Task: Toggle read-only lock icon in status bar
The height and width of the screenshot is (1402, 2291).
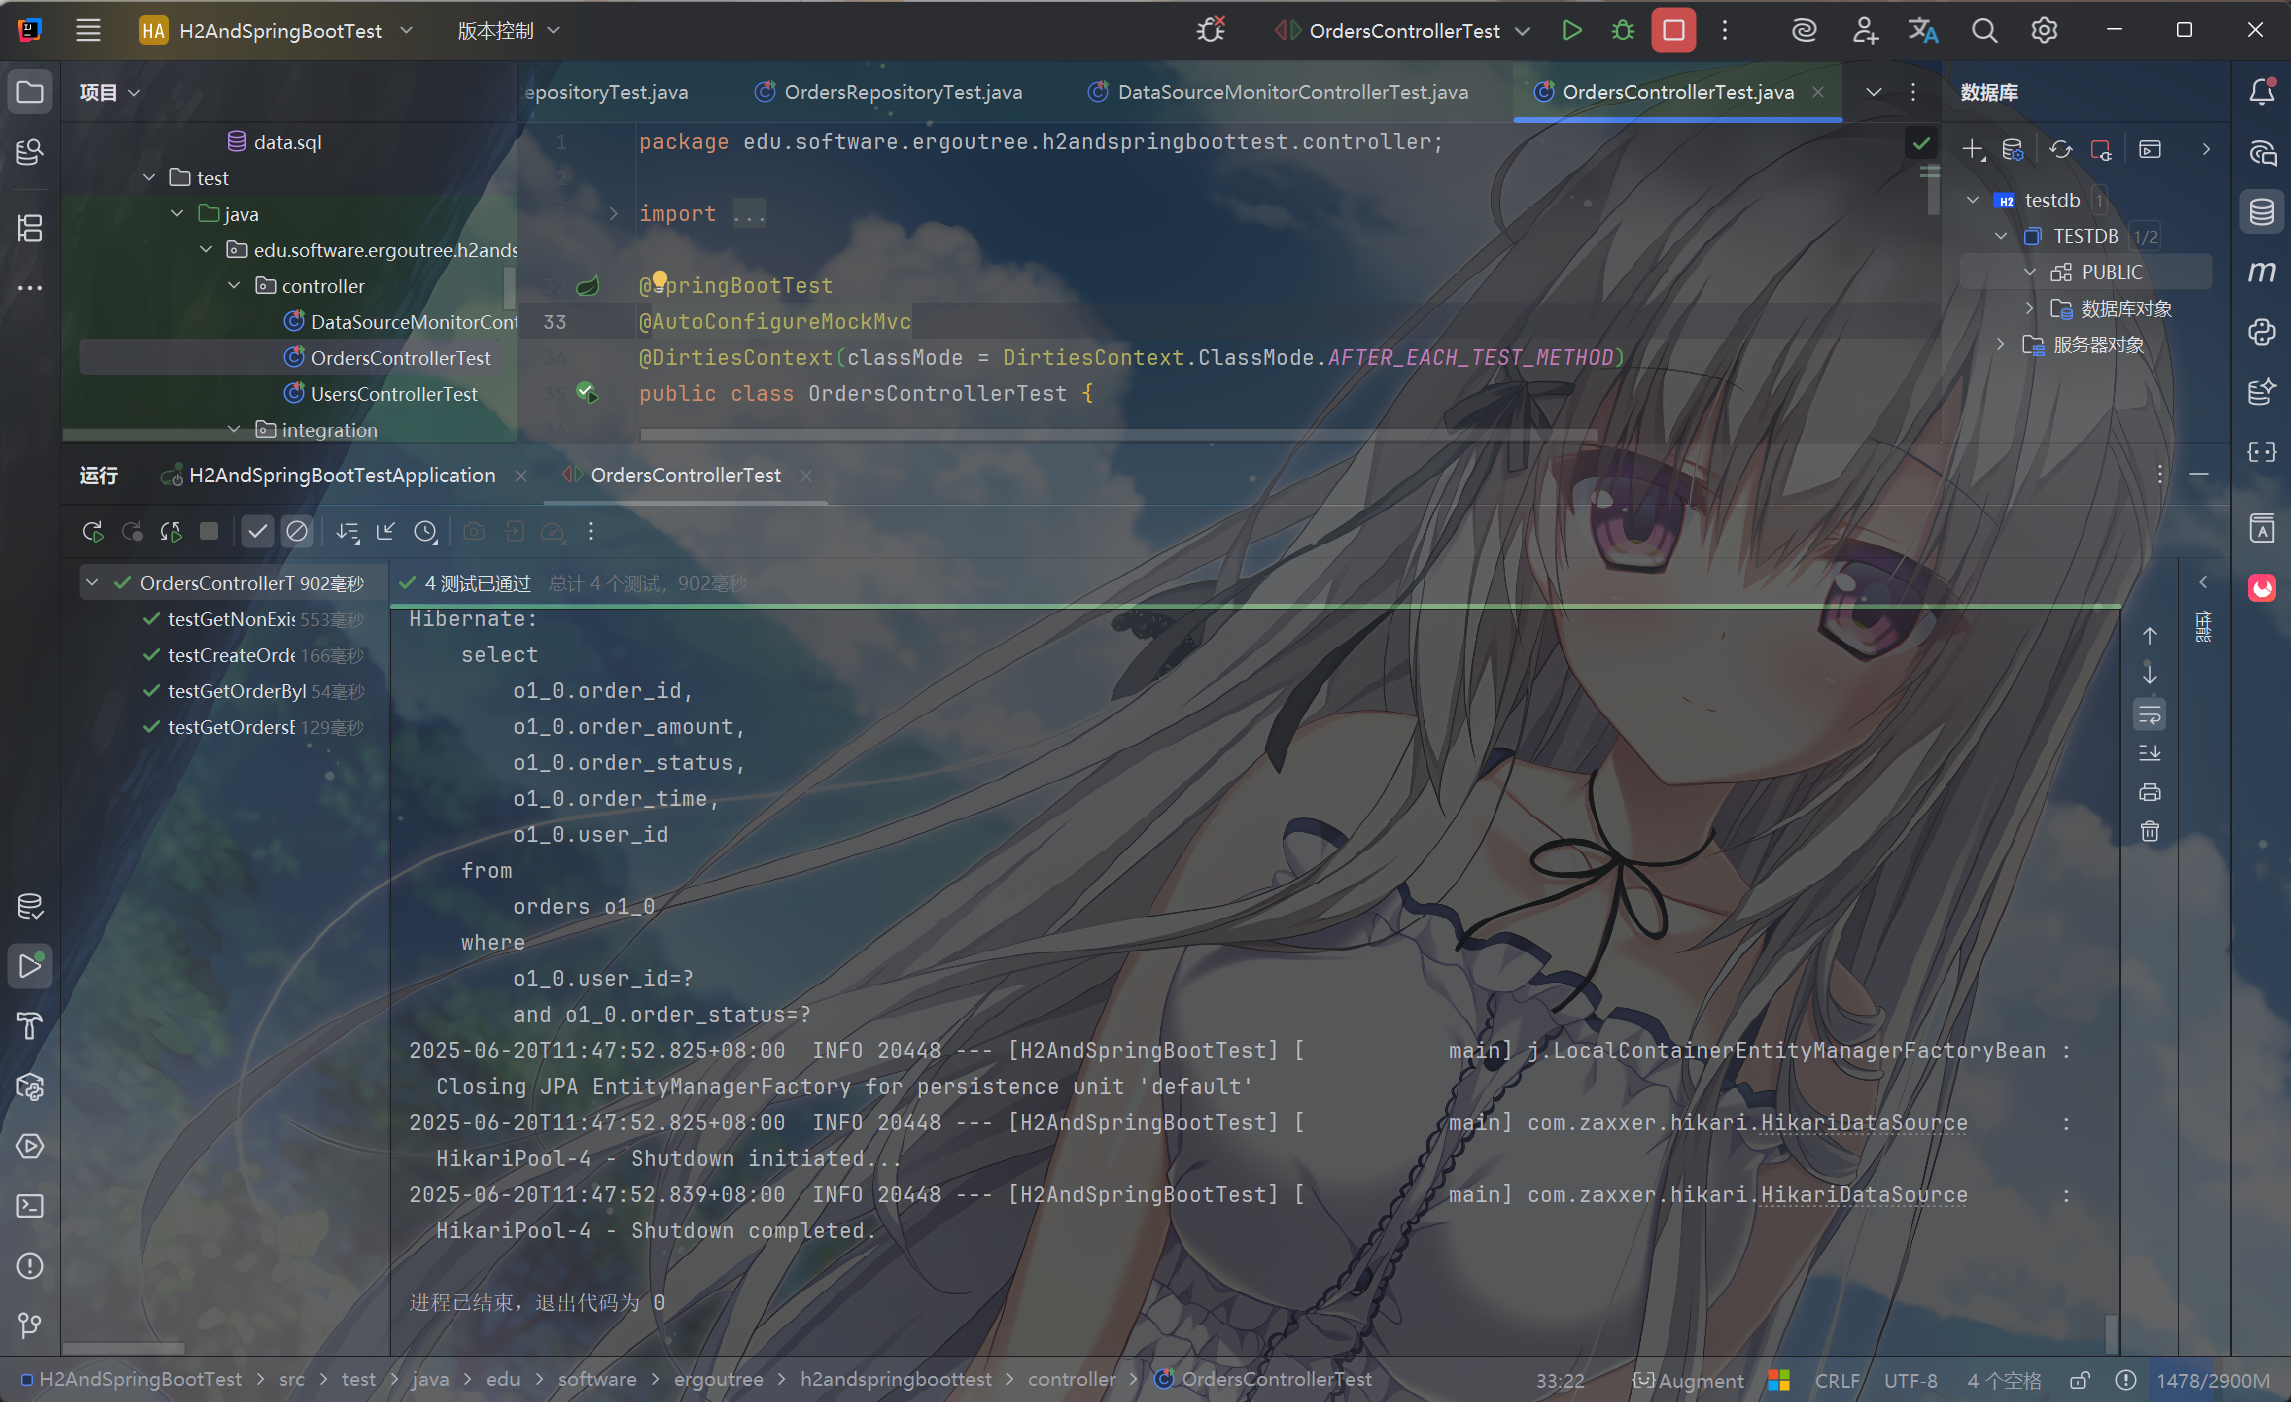Action: (x=2080, y=1381)
